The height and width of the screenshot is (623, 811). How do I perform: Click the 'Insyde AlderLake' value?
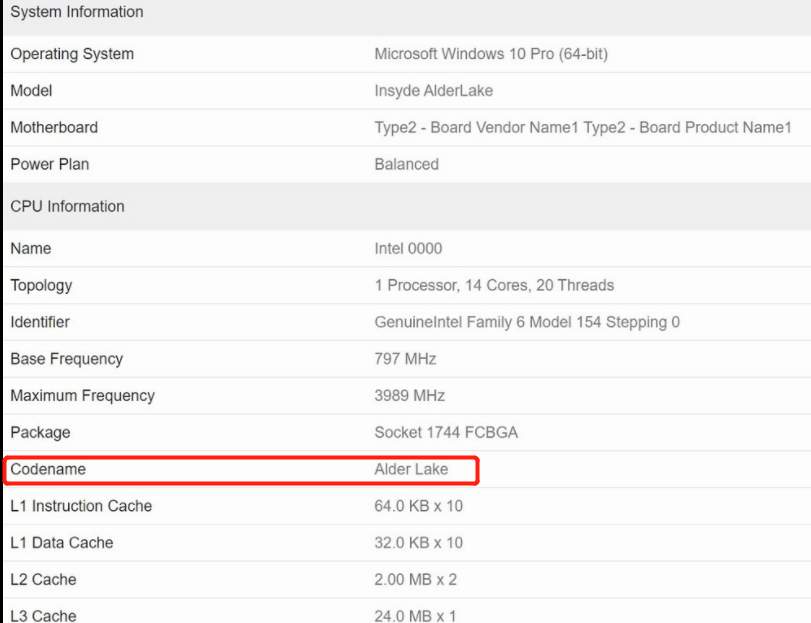pyautogui.click(x=433, y=90)
